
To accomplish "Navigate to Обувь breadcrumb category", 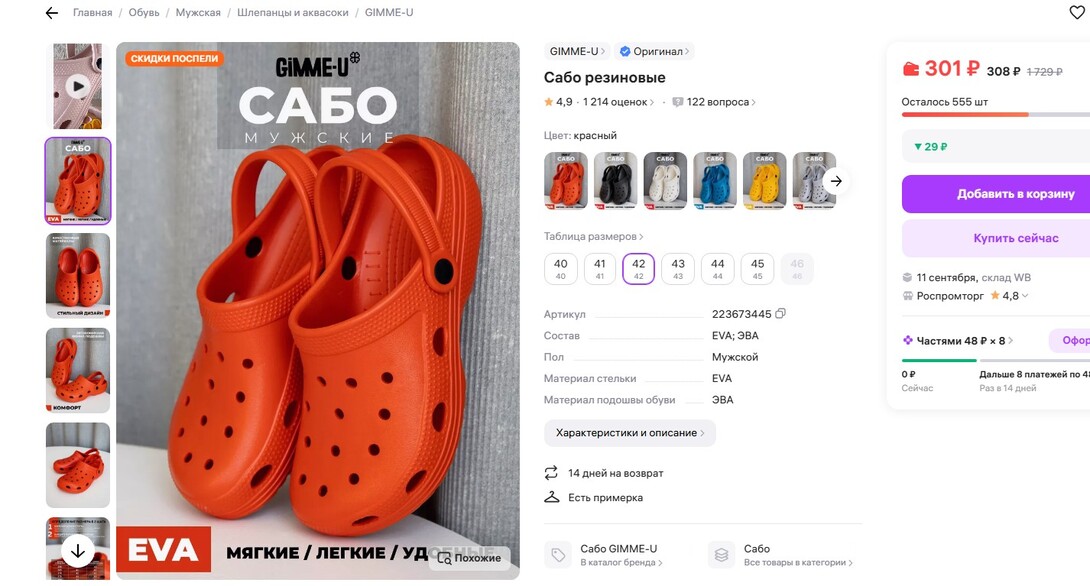I will [144, 13].
